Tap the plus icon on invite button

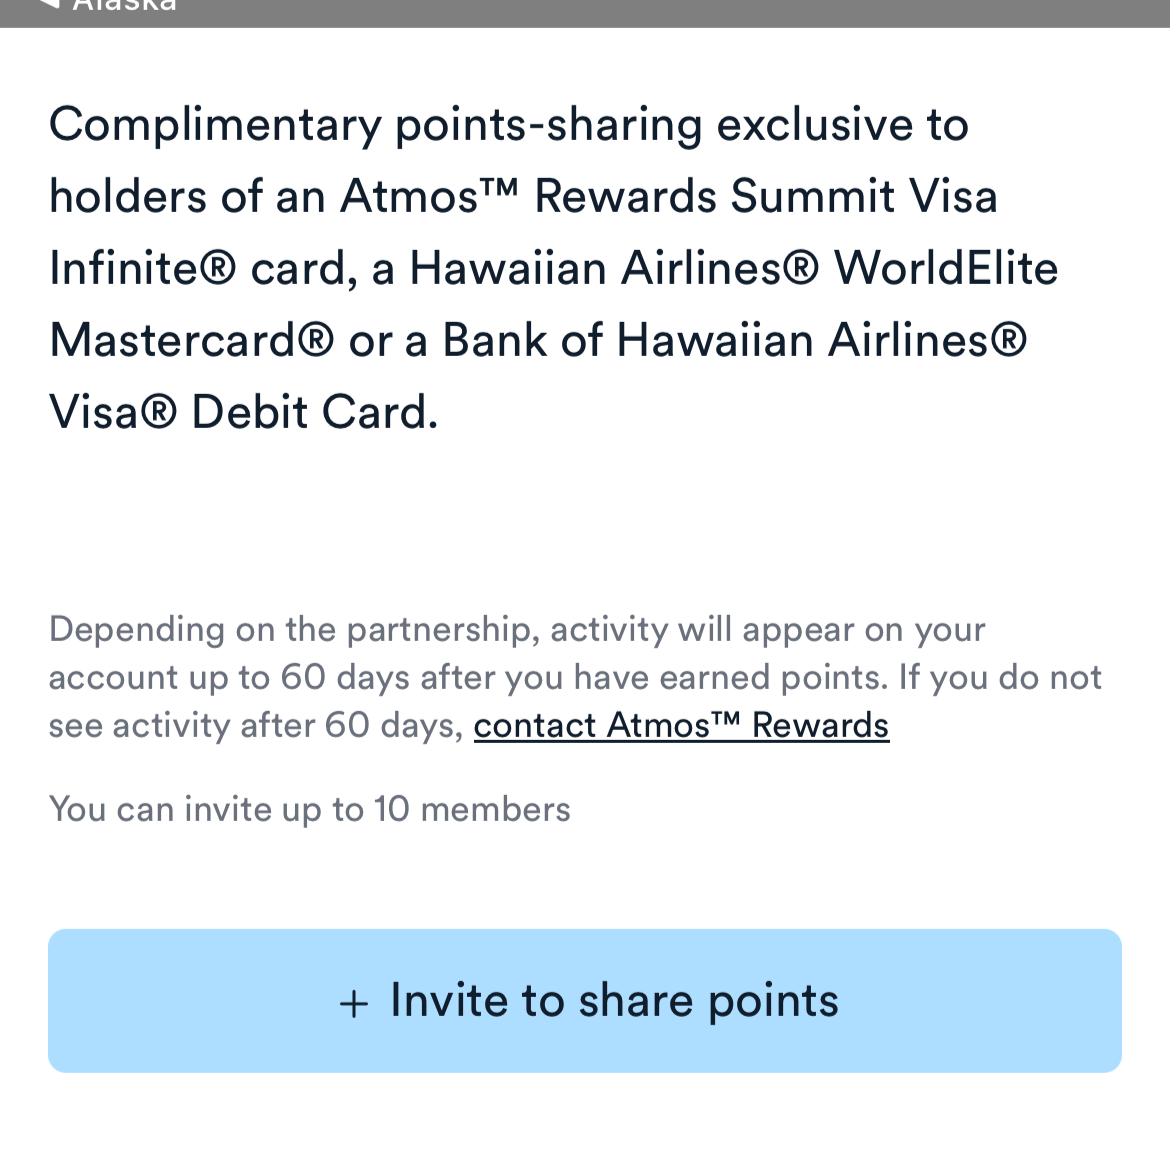[x=354, y=1003]
